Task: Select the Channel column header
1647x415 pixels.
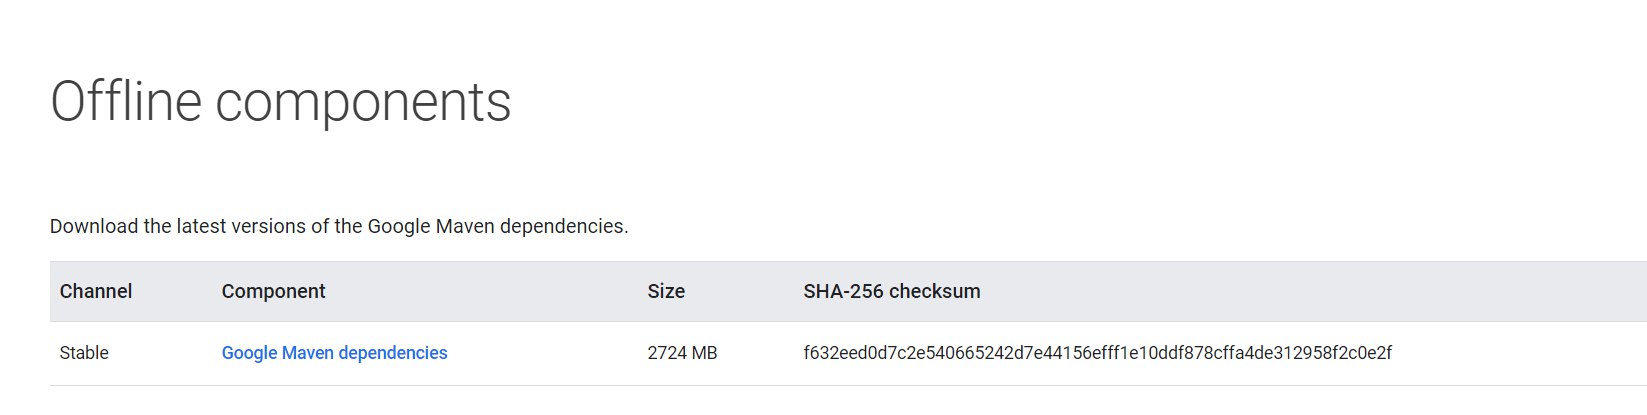Action: (x=96, y=291)
